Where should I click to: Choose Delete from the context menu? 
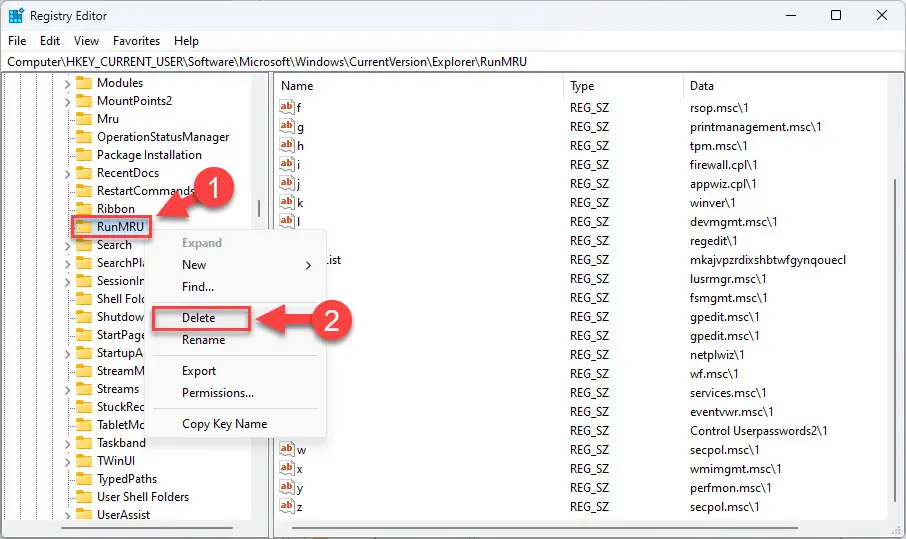coord(199,318)
